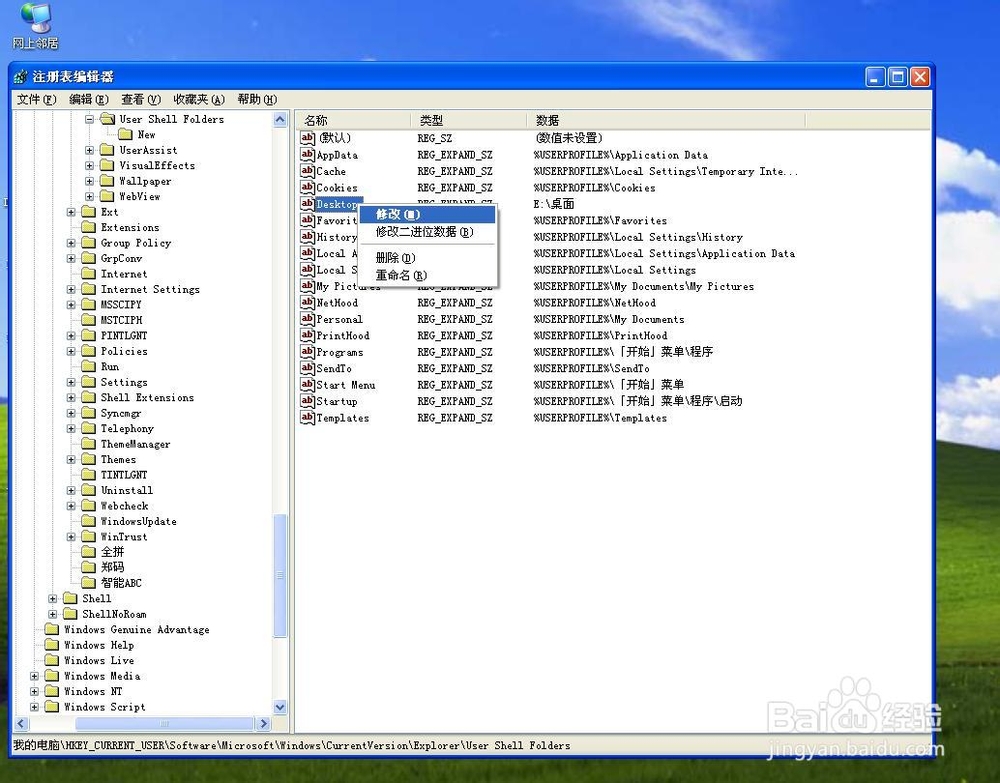Click the tree pane horizontal scrollbar thumb

tap(165, 723)
